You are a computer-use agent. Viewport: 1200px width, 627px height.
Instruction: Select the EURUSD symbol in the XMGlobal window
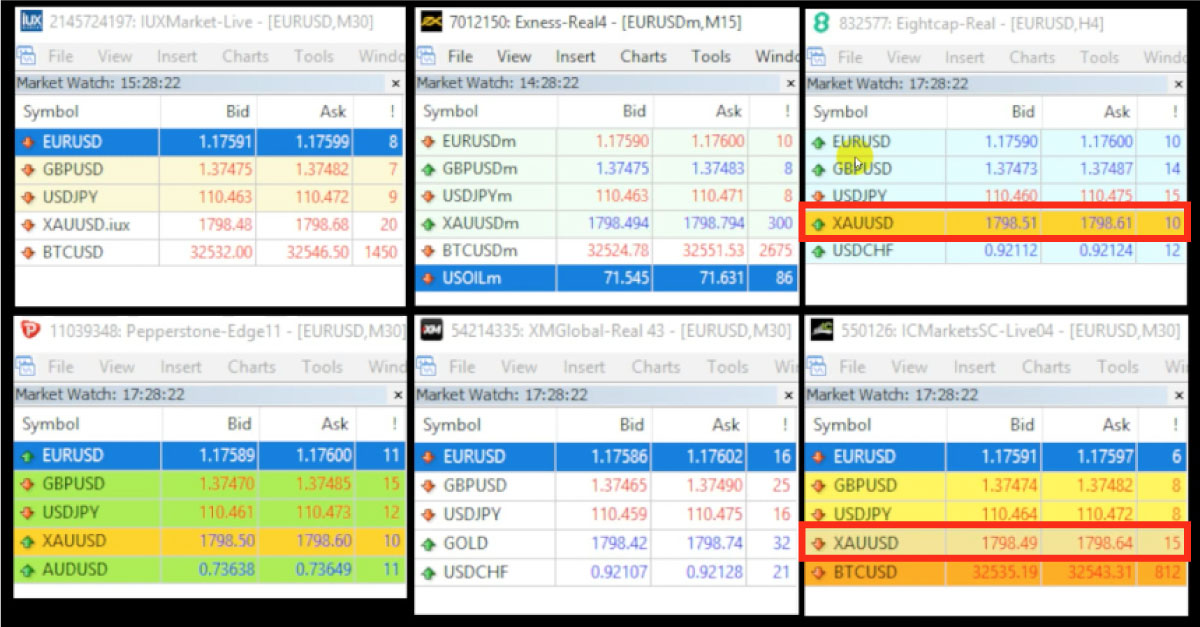click(x=474, y=457)
